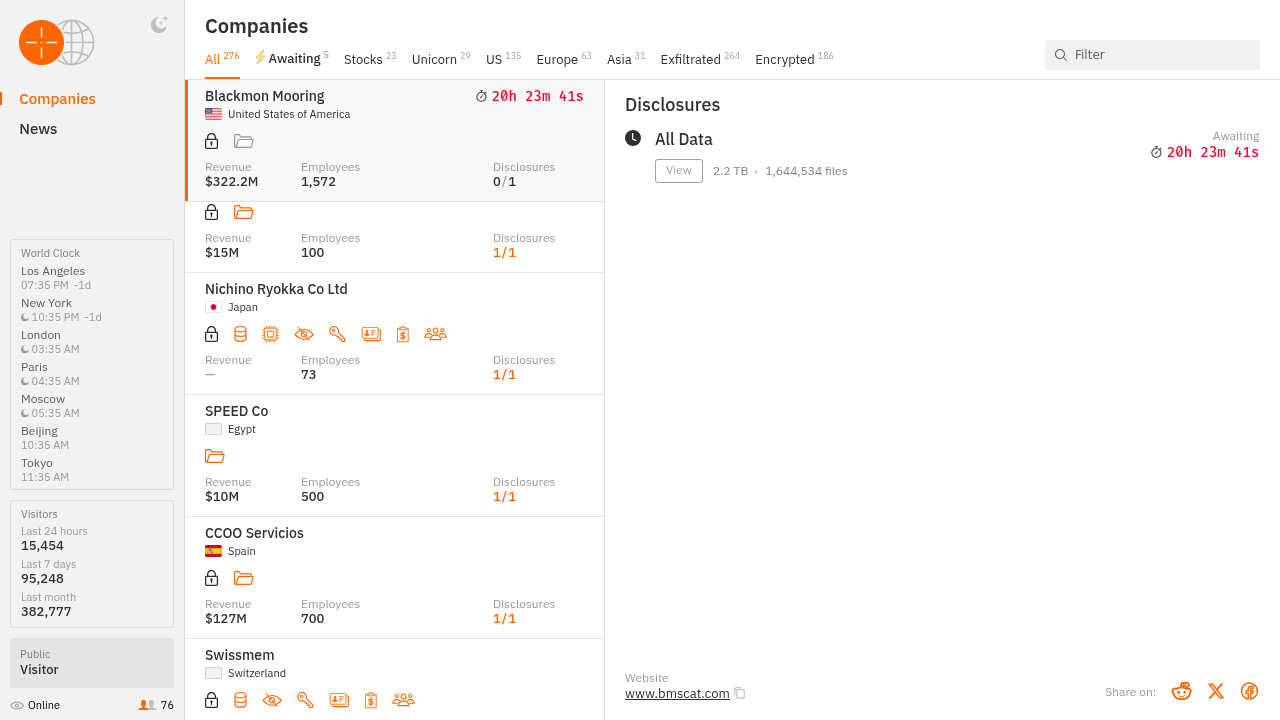The height and width of the screenshot is (720, 1280).
Task: Open the Encrypted tab
Action: click(794, 59)
